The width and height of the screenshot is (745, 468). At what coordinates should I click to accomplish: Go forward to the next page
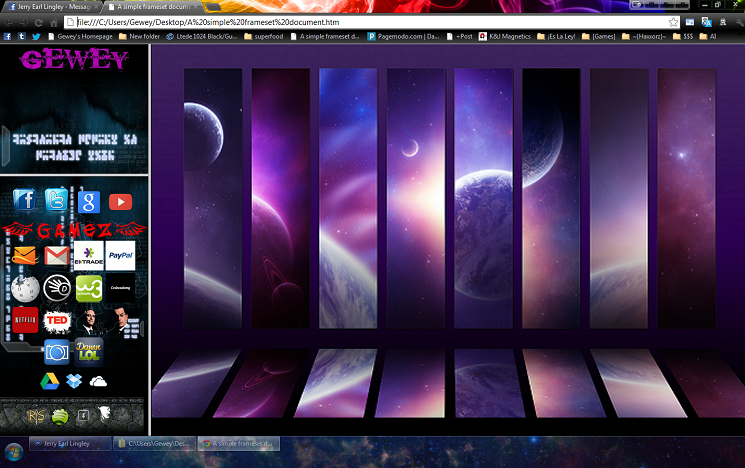coord(24,22)
